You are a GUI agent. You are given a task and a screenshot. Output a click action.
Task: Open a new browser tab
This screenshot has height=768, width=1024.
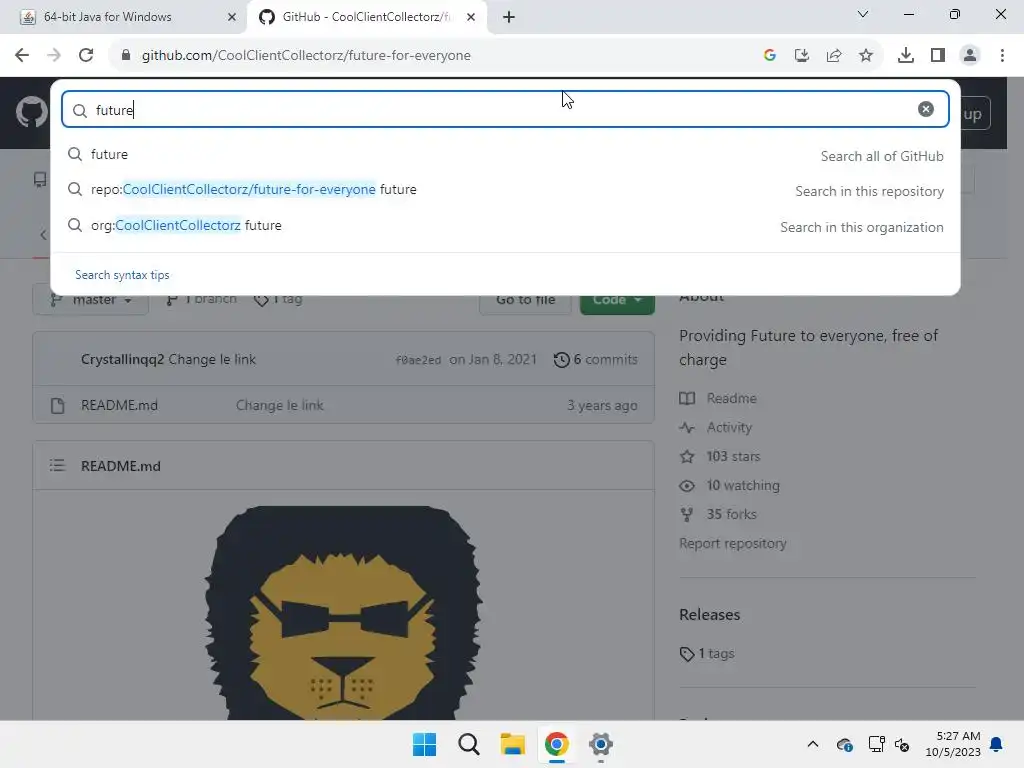tap(509, 17)
